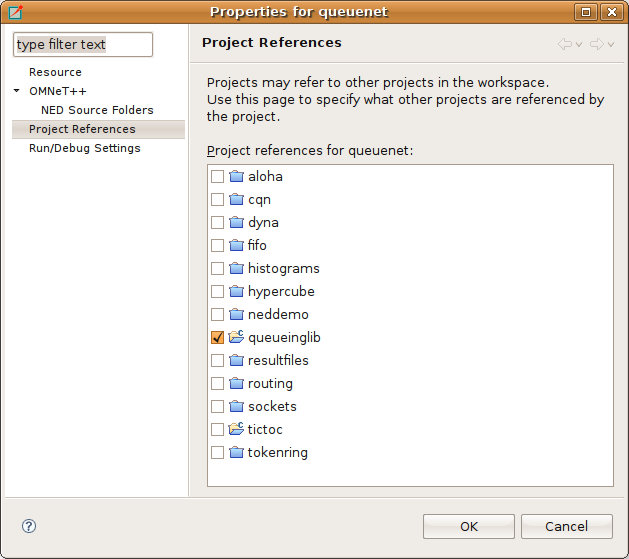The height and width of the screenshot is (559, 629).
Task: Collapse the OMNeT++ tree node
Action: (16, 91)
